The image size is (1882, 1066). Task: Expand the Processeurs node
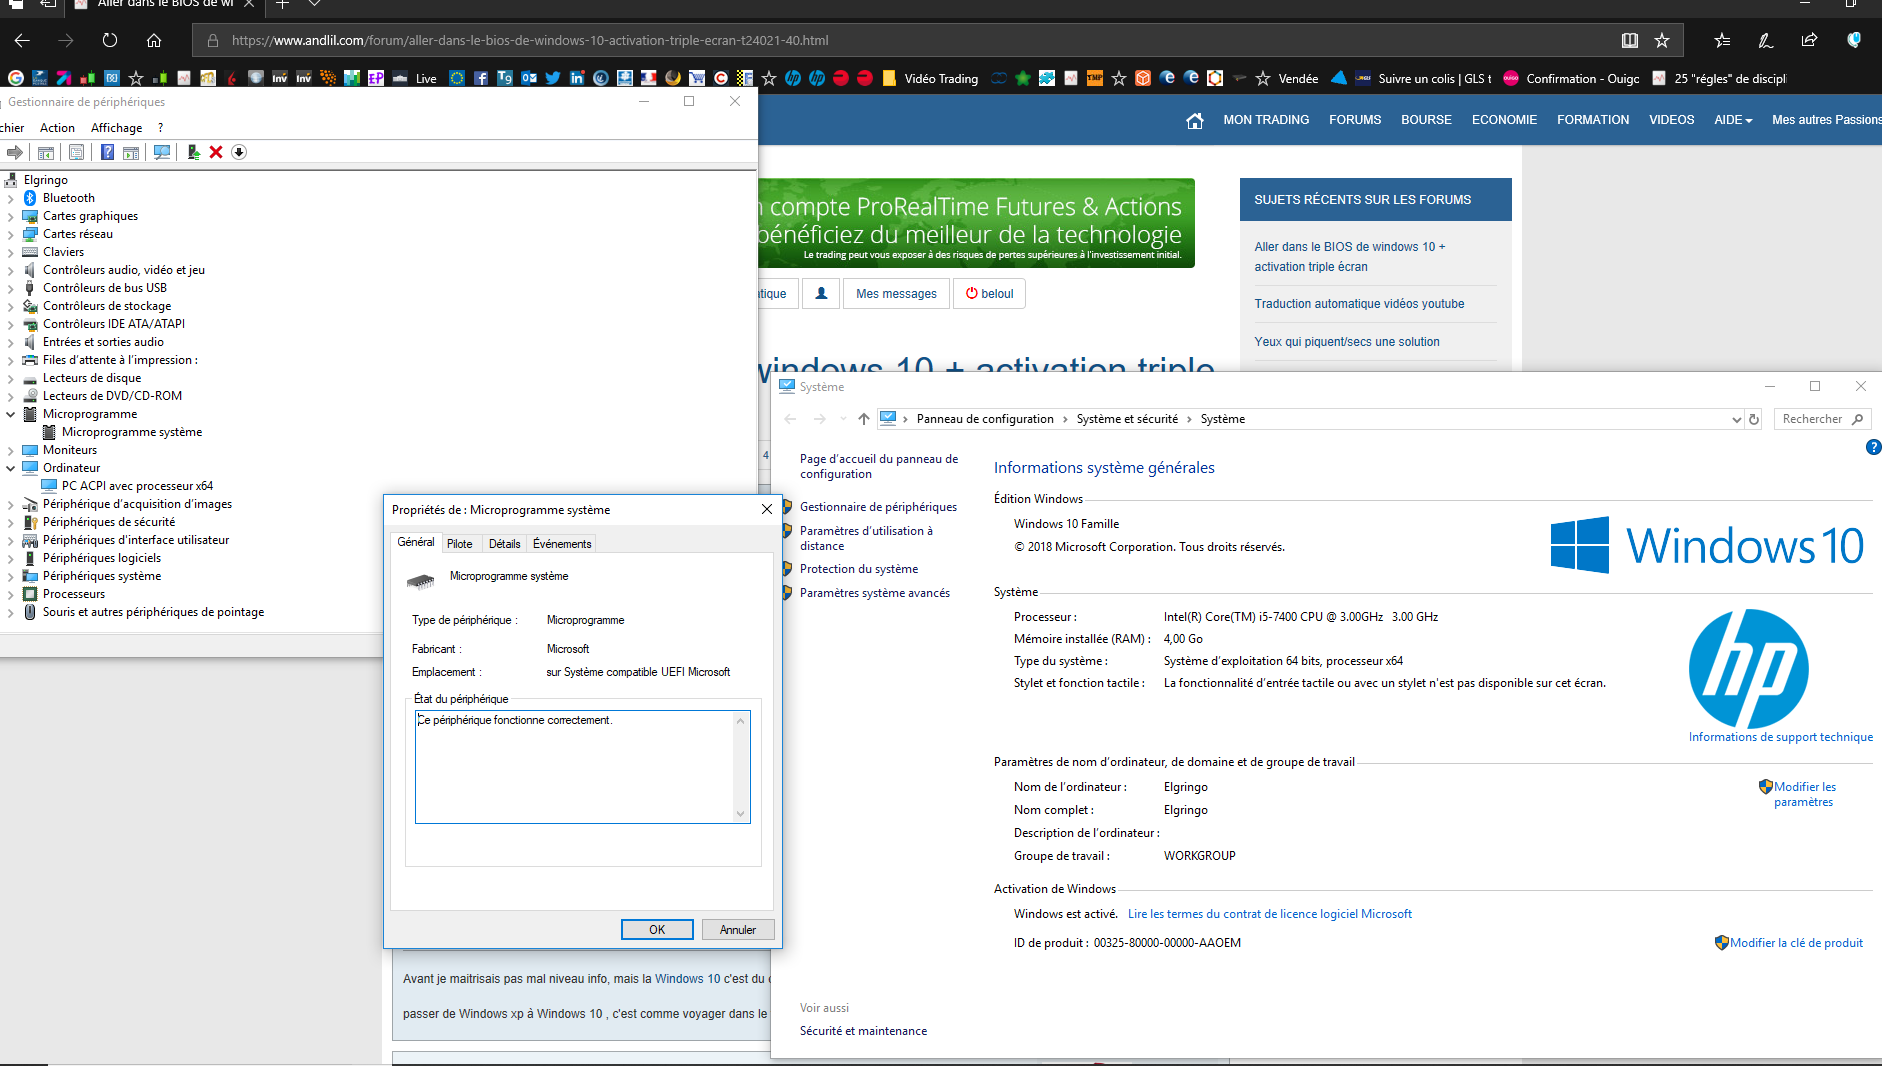point(11,594)
